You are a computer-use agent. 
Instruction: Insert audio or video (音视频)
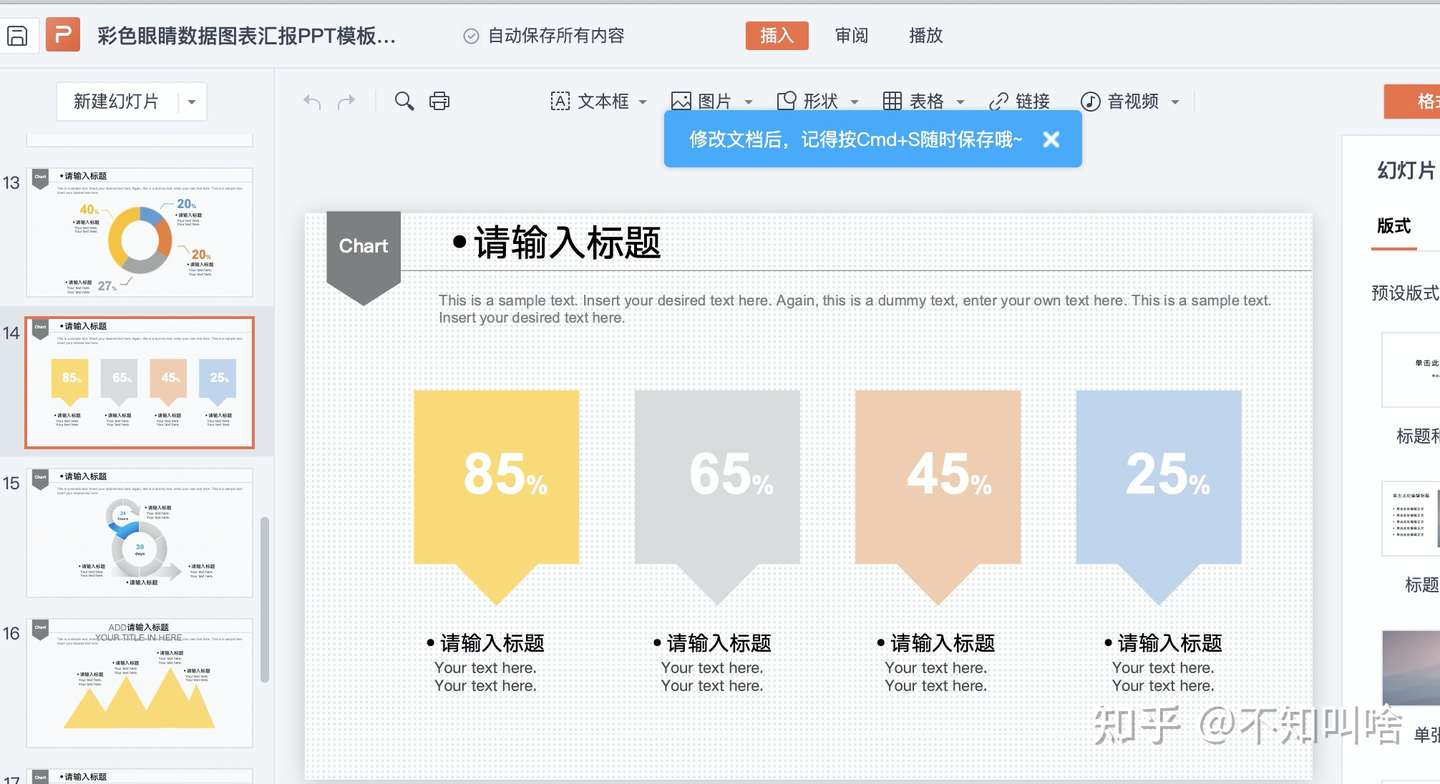click(1120, 101)
